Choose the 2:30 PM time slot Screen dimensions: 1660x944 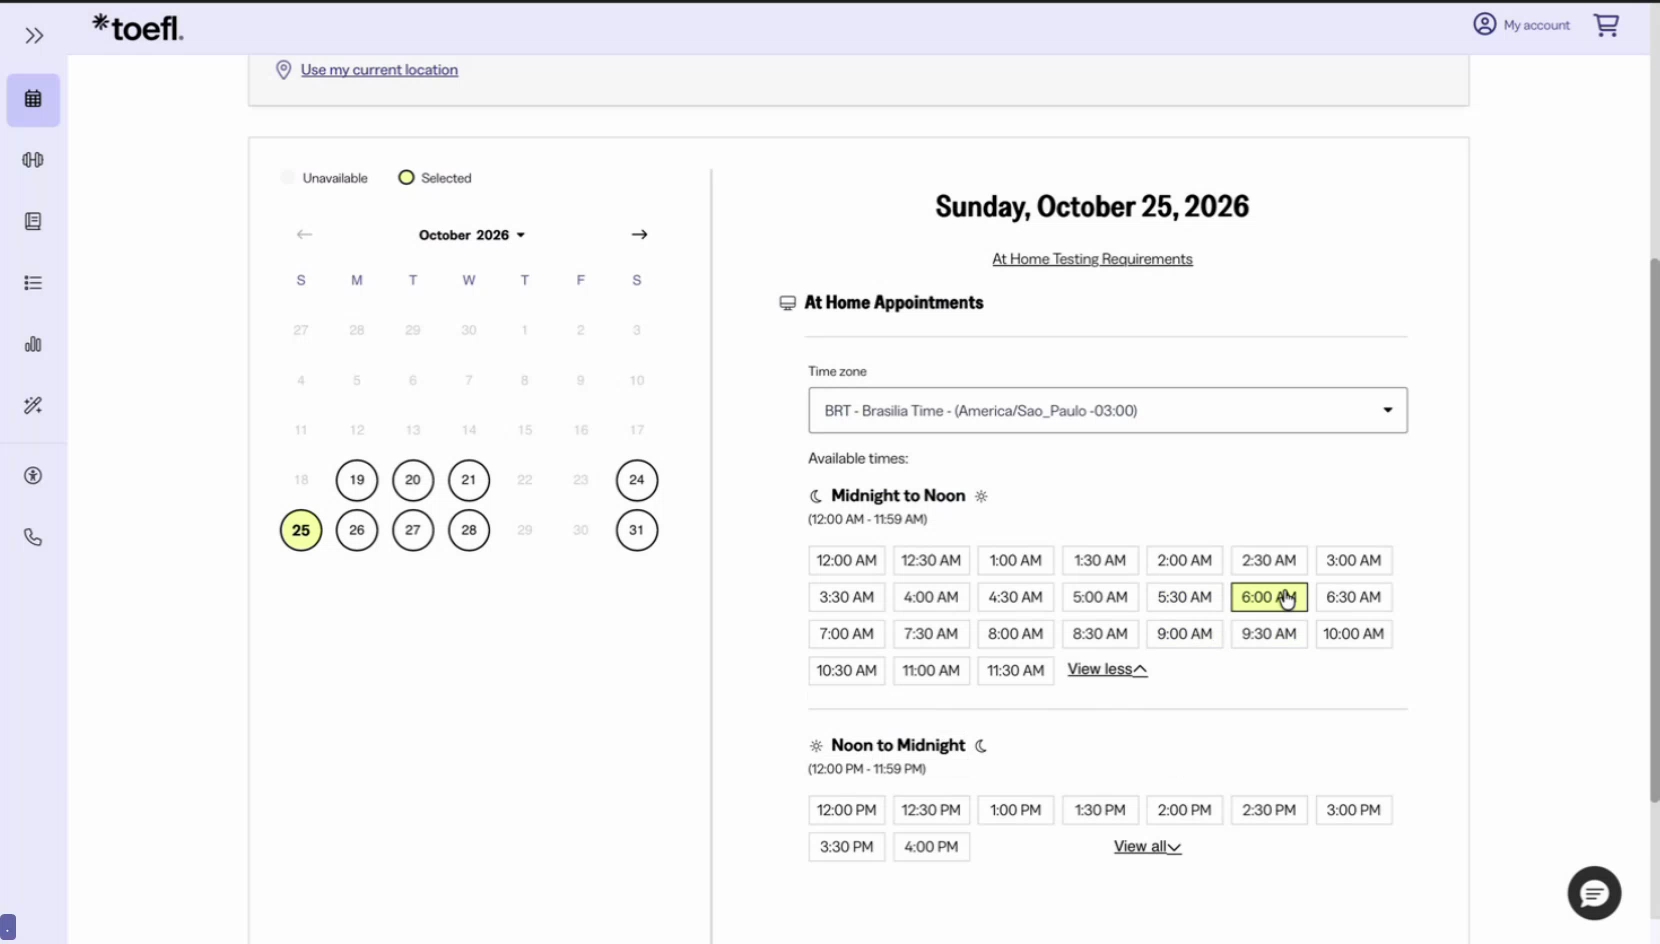[1269, 810]
